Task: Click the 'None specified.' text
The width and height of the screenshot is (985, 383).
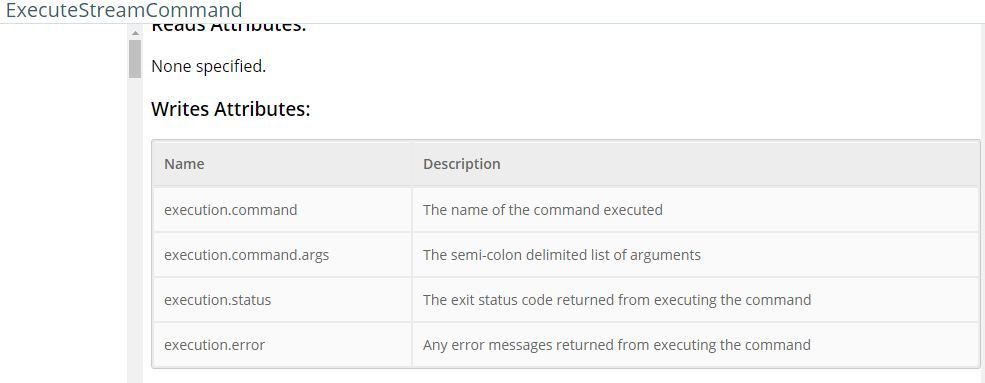Action: pos(209,67)
